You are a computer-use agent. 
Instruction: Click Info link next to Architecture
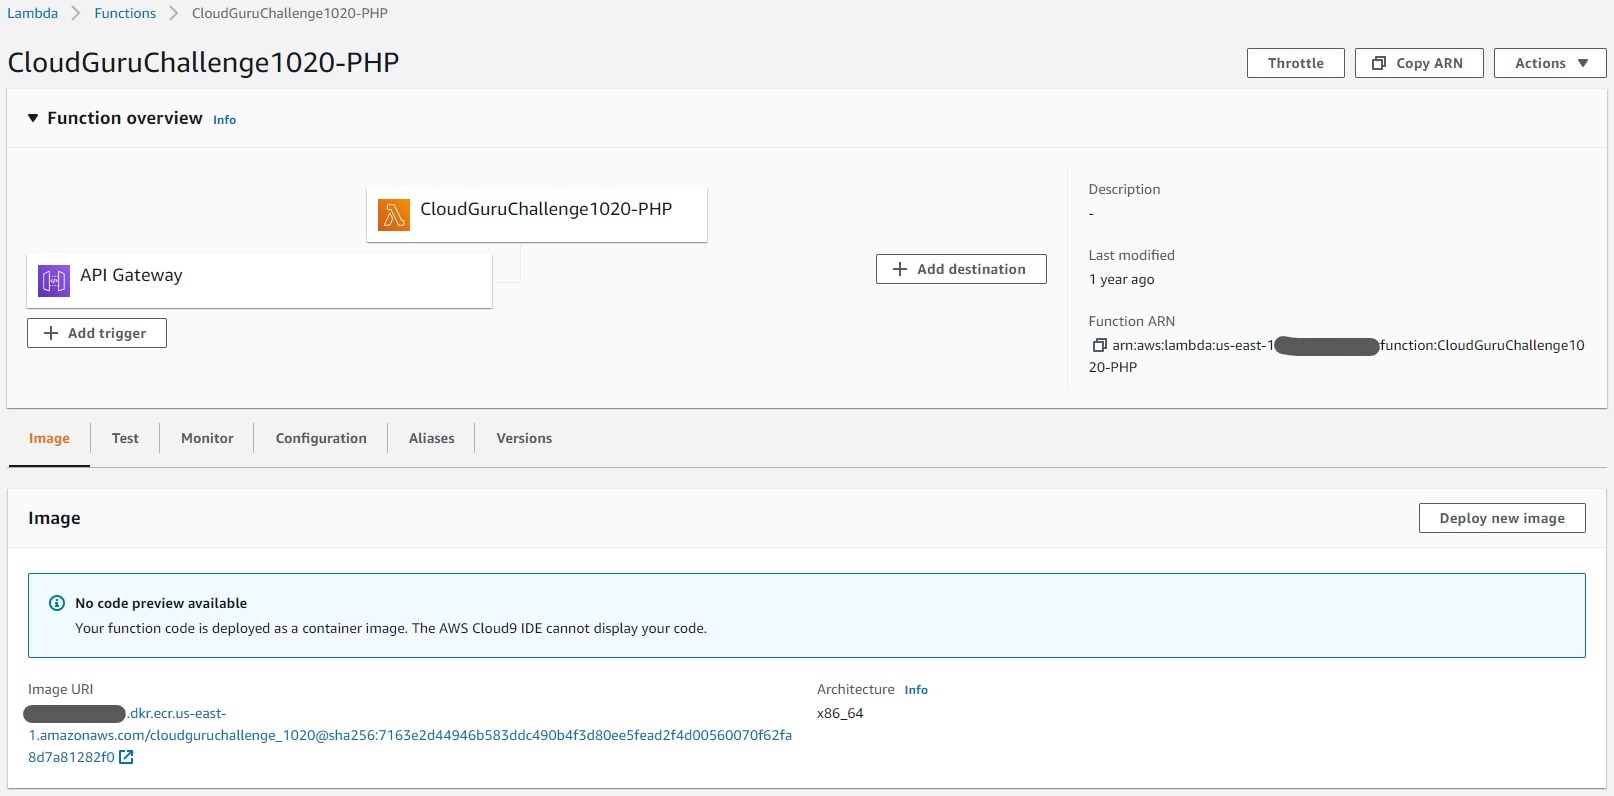coord(916,690)
